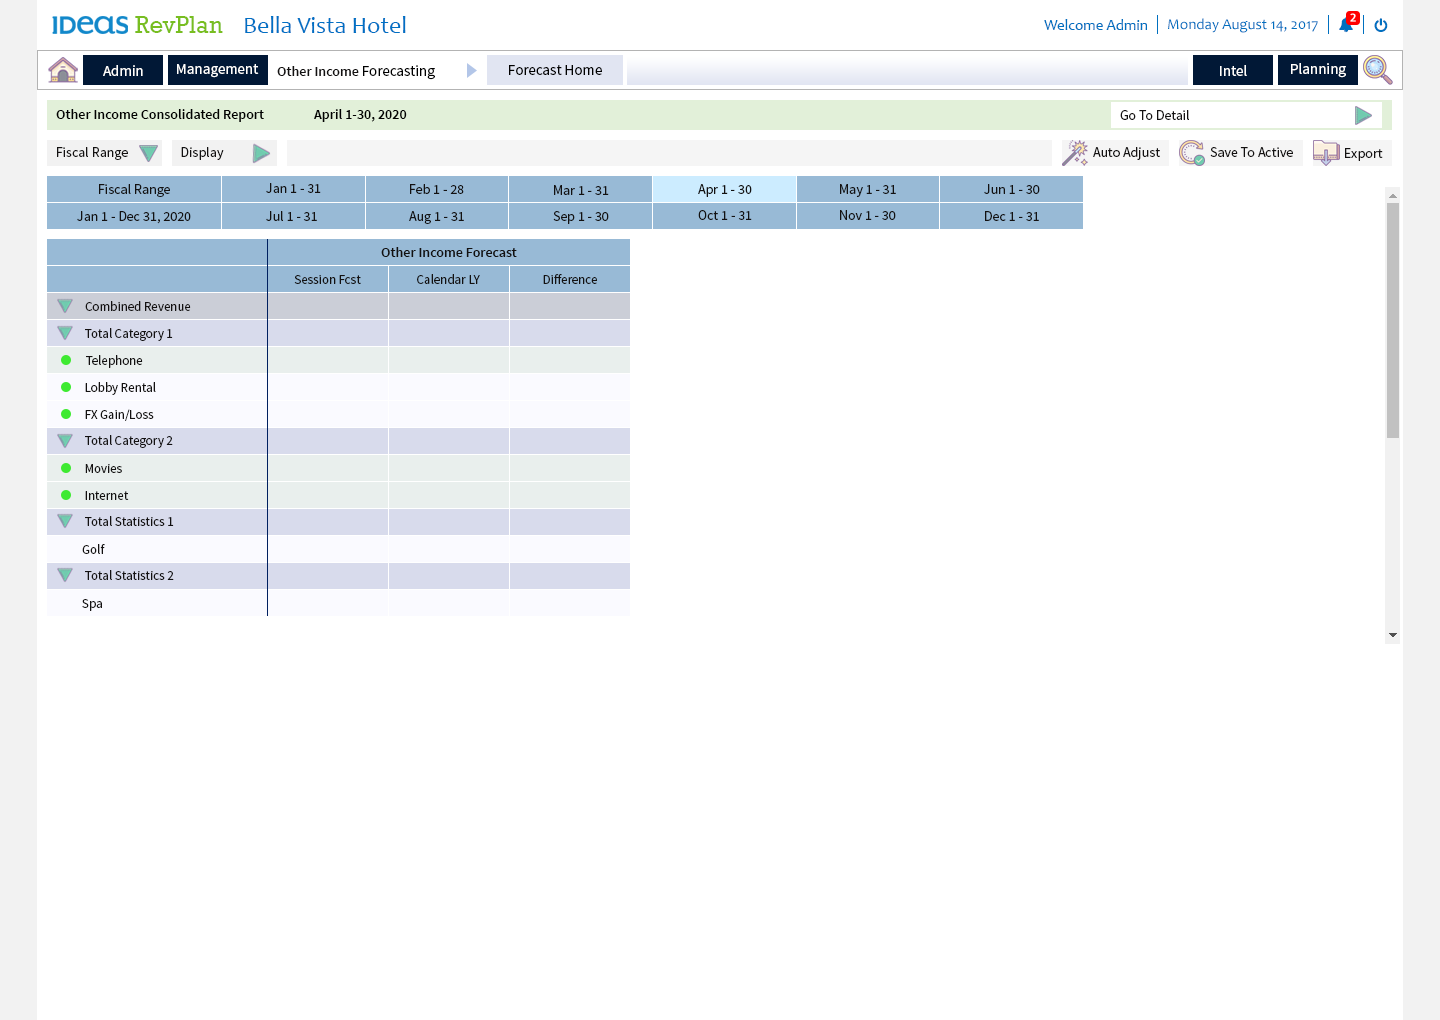Collapse the Combined Revenue row

pos(65,306)
